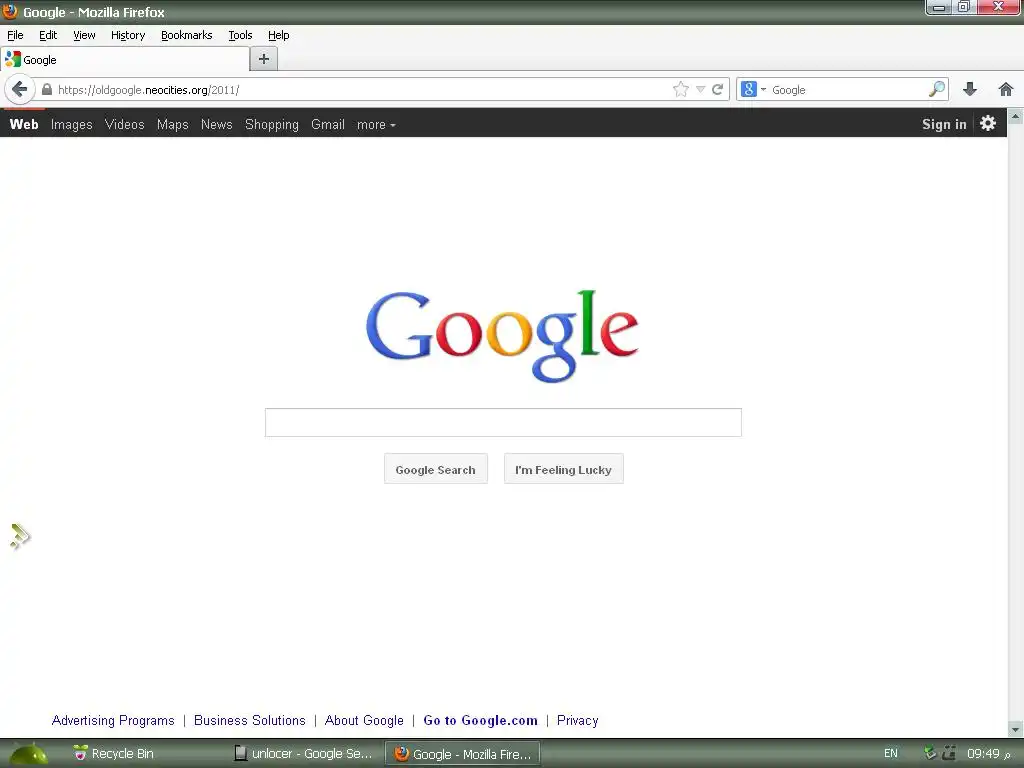Go to Google Videos
Viewport: 1024px width, 768px height.
pos(124,124)
